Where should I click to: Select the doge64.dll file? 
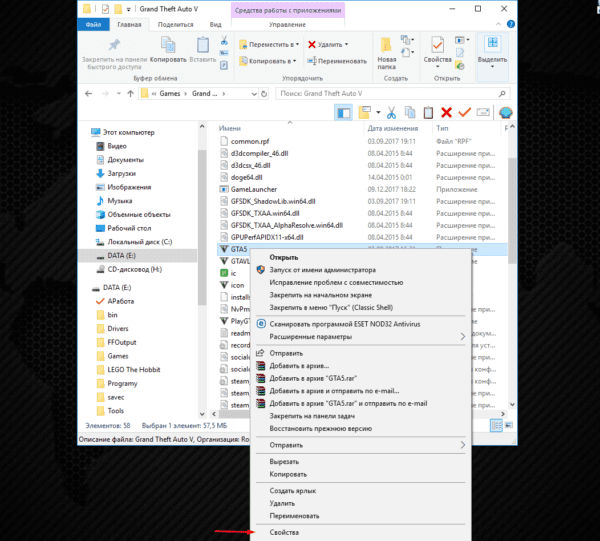(241, 178)
